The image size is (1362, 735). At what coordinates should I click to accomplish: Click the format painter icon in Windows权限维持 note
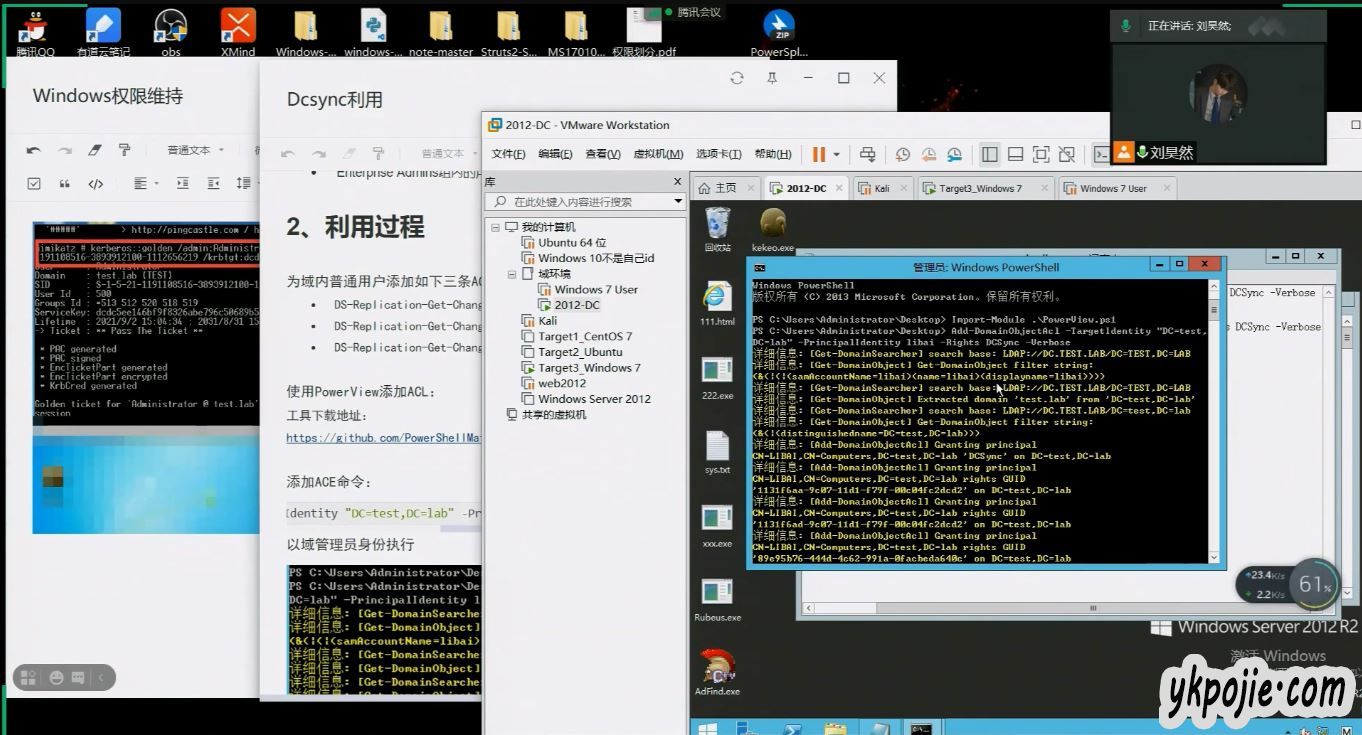tap(124, 150)
